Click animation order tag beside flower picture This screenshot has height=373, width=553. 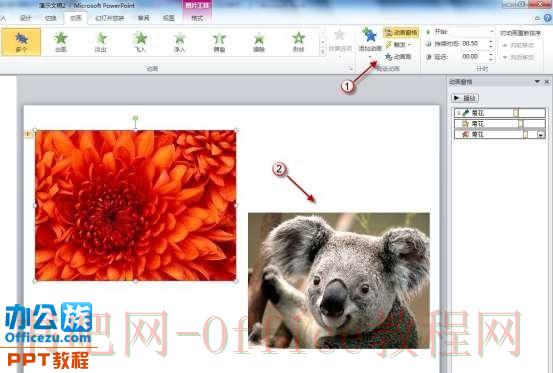(x=28, y=134)
